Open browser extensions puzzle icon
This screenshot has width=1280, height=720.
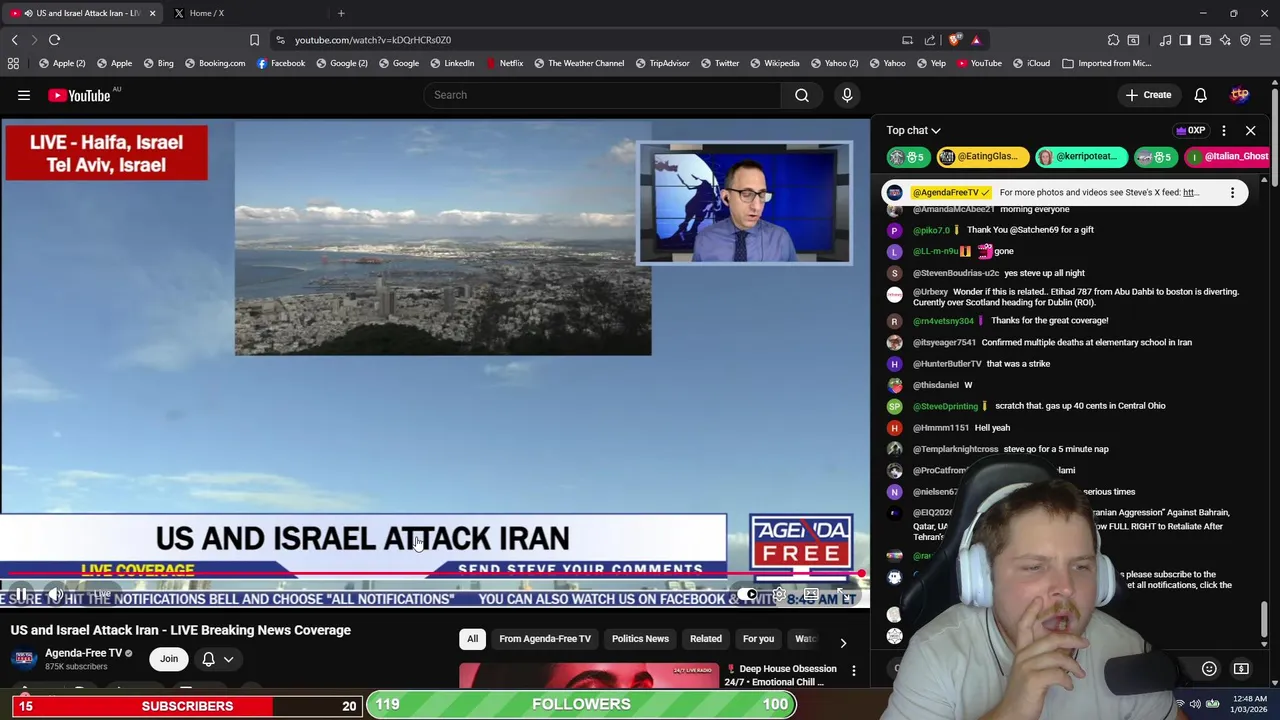click(x=1113, y=40)
